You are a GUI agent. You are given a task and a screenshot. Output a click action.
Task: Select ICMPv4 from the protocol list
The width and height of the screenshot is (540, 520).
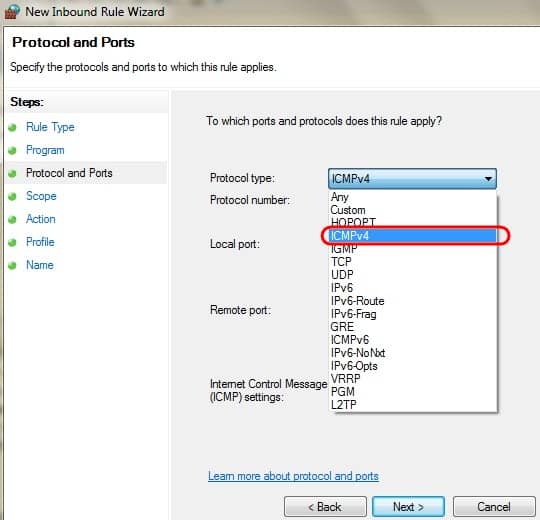coord(413,236)
